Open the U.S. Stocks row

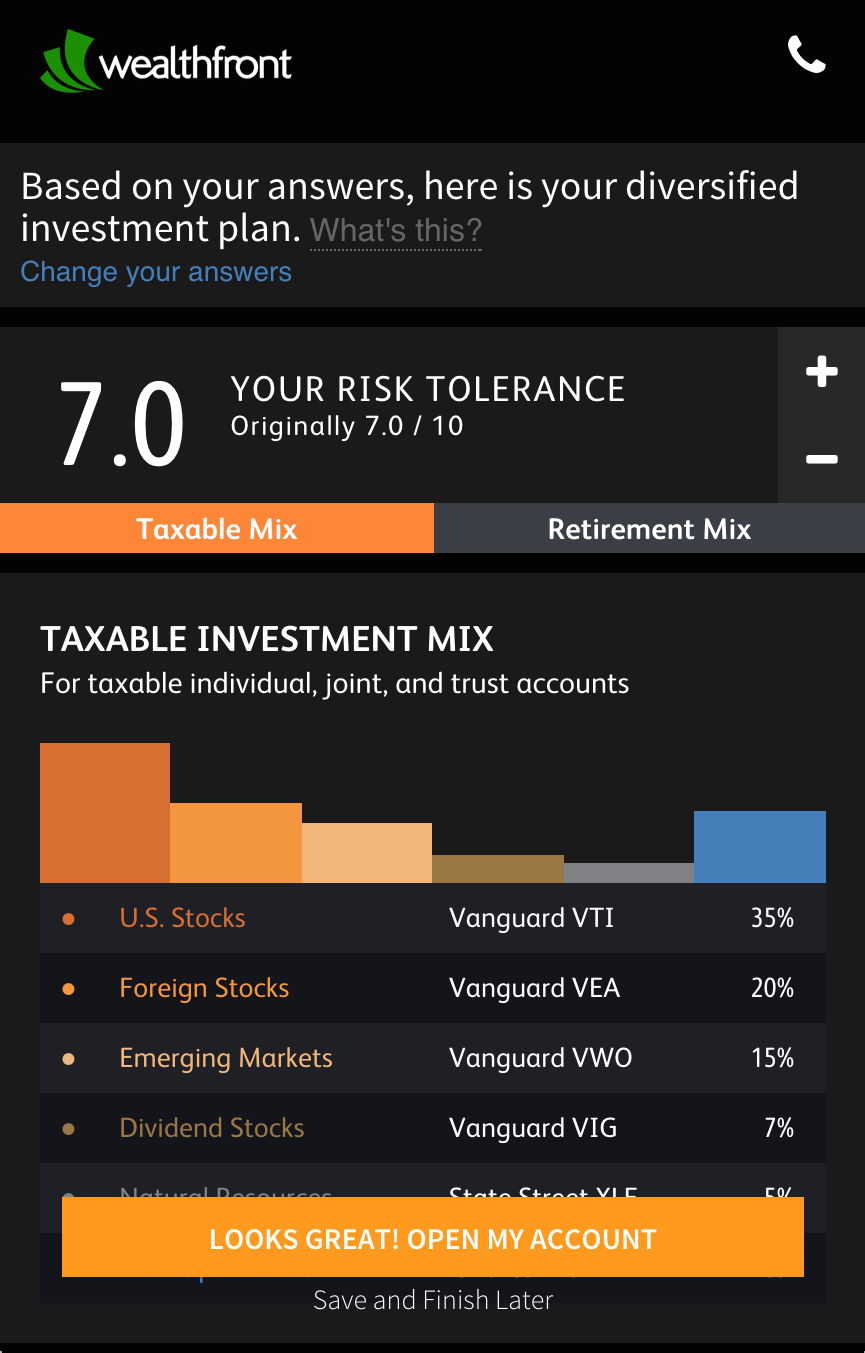pos(433,918)
